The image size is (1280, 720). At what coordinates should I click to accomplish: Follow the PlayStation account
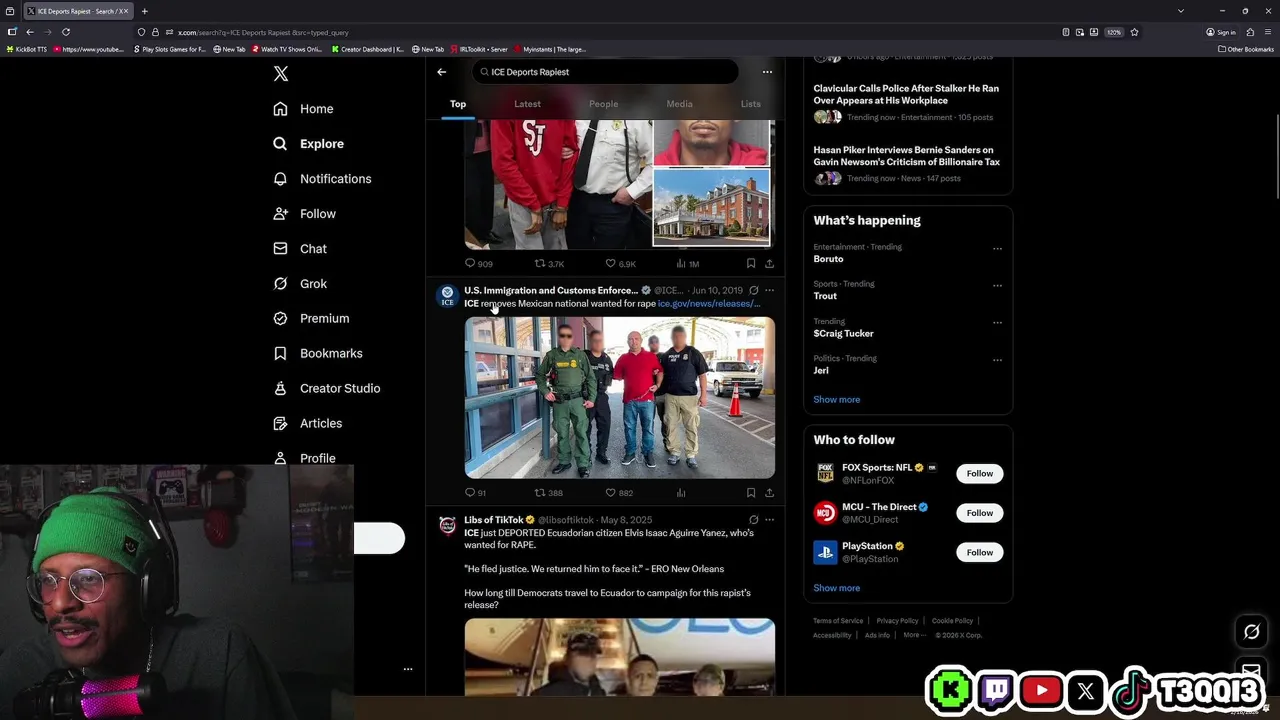980,553
